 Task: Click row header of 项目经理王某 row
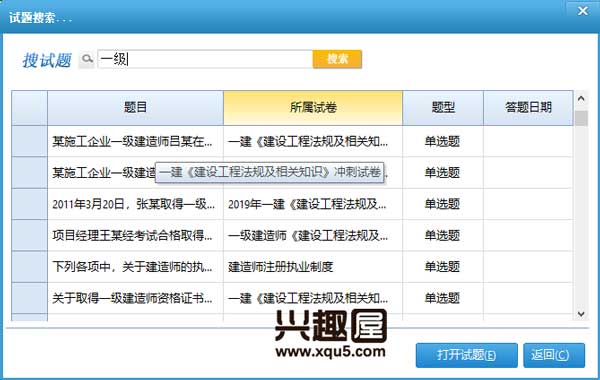coord(29,235)
